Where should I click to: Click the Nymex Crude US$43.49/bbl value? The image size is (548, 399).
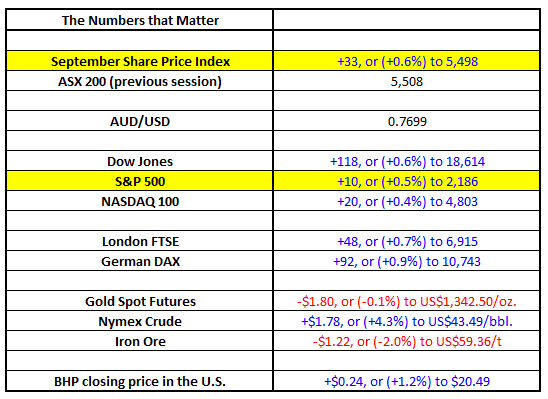point(407,321)
